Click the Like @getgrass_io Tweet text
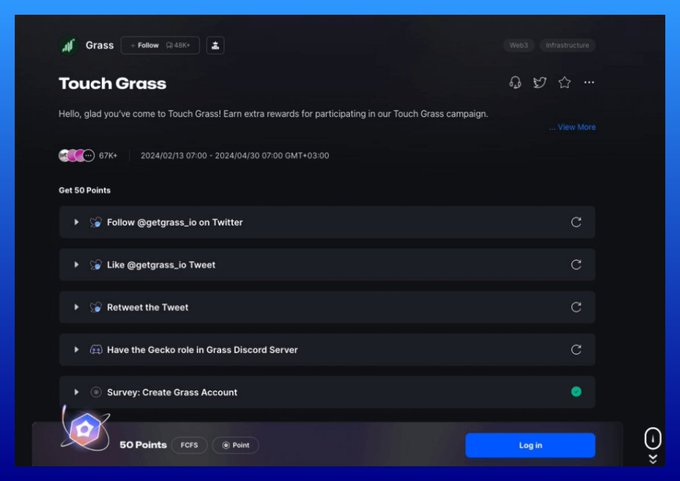Viewport: 680px width, 481px height. [161, 265]
